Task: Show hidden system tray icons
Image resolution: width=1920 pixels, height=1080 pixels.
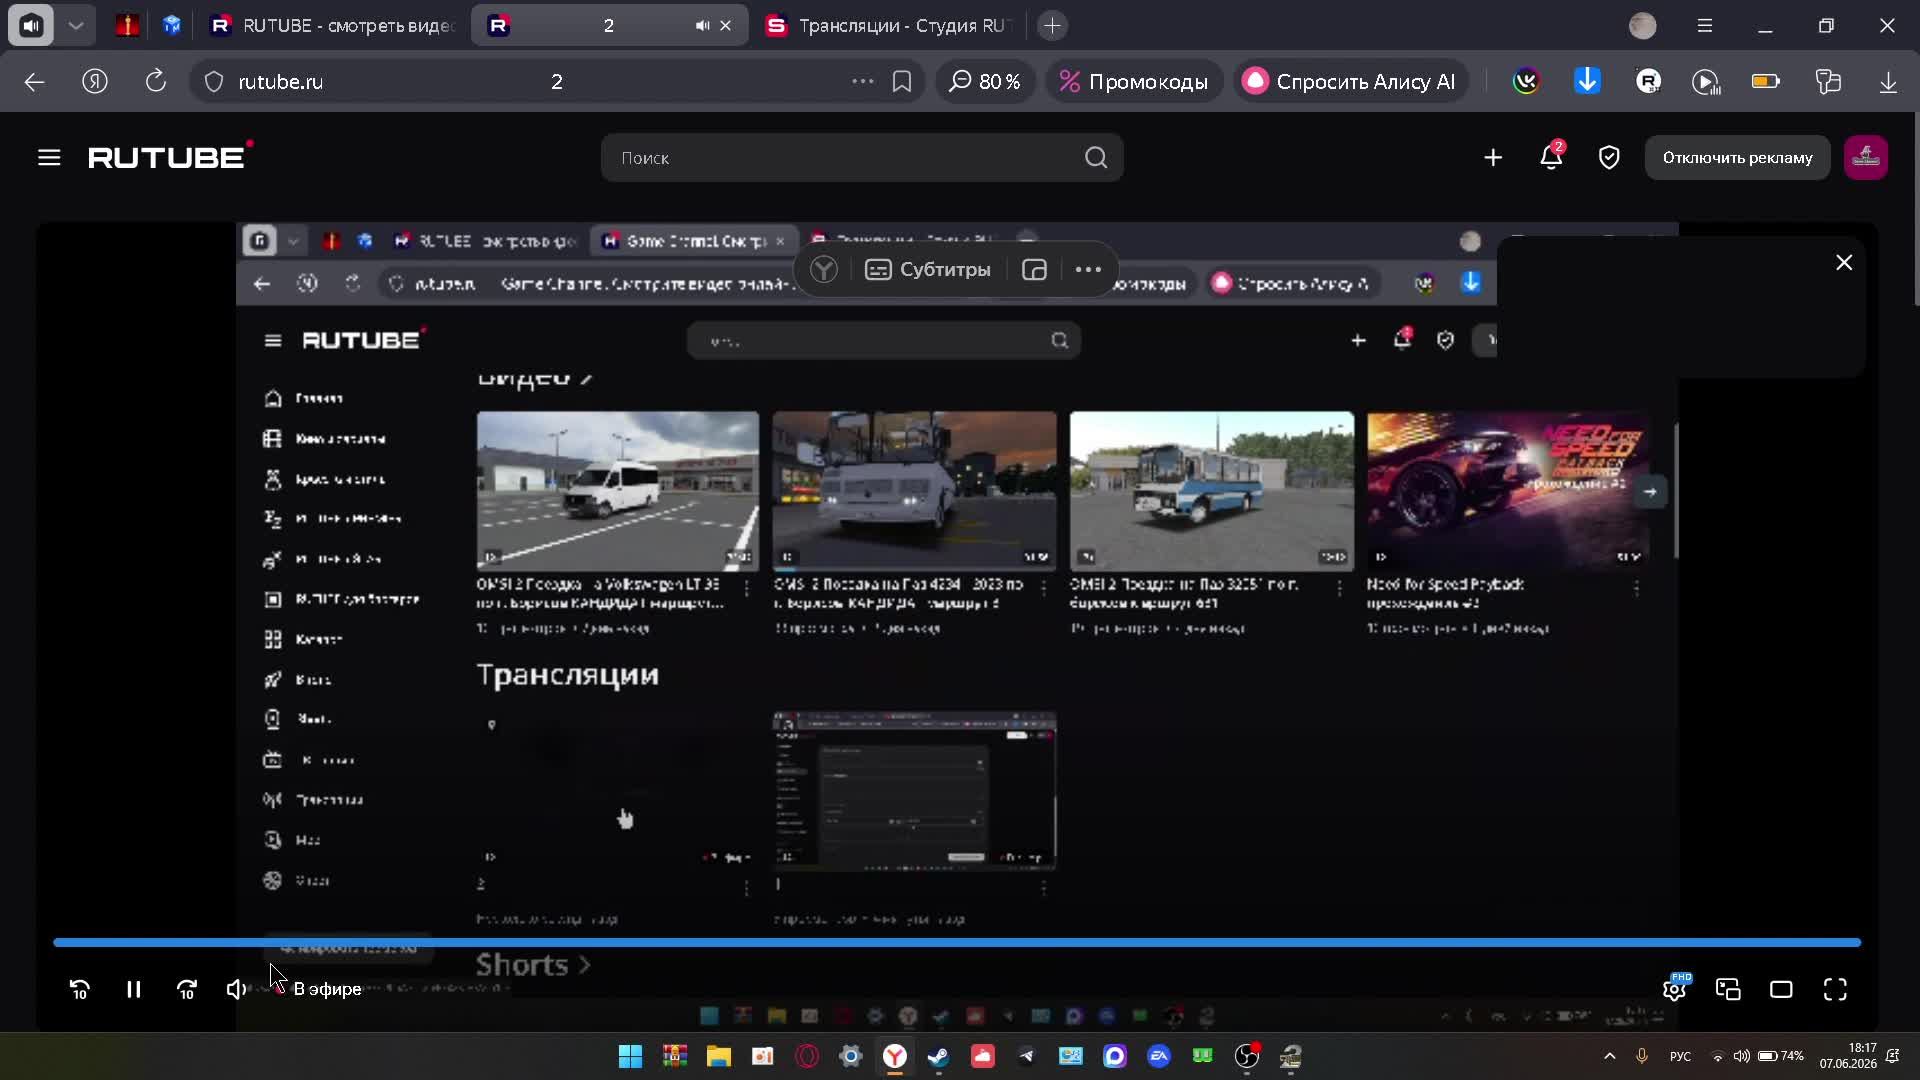Action: tap(1610, 1056)
